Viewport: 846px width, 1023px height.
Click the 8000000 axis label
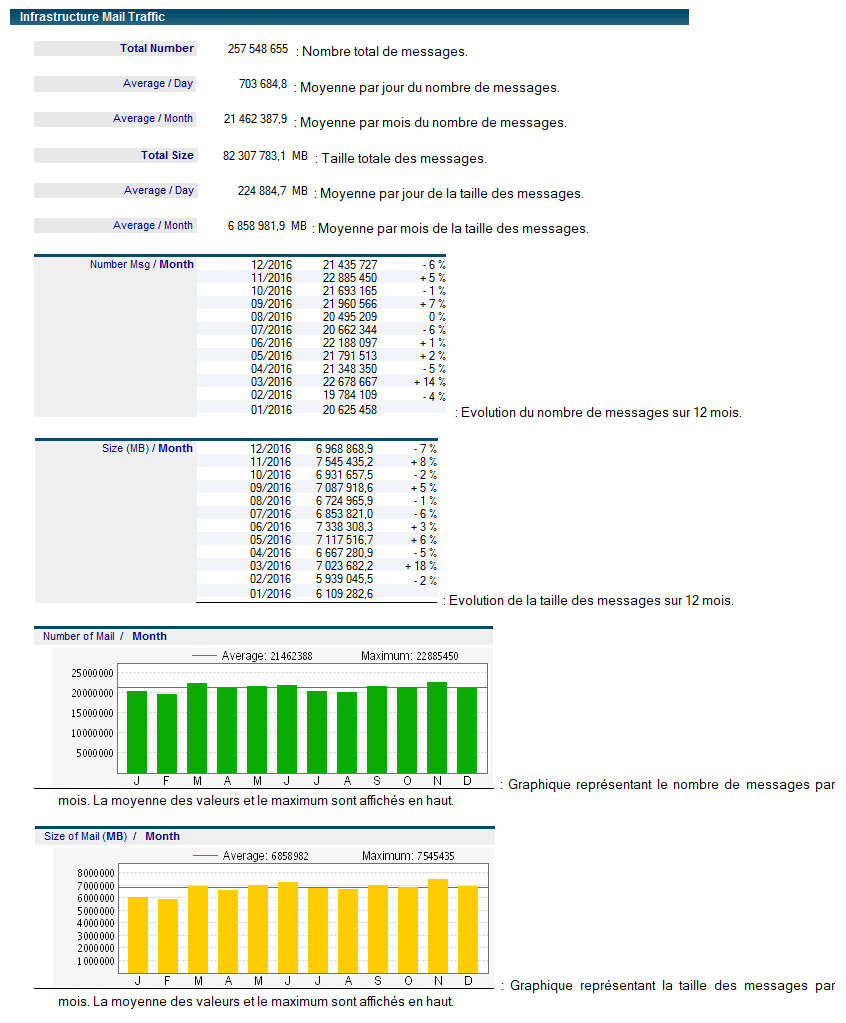coord(95,874)
